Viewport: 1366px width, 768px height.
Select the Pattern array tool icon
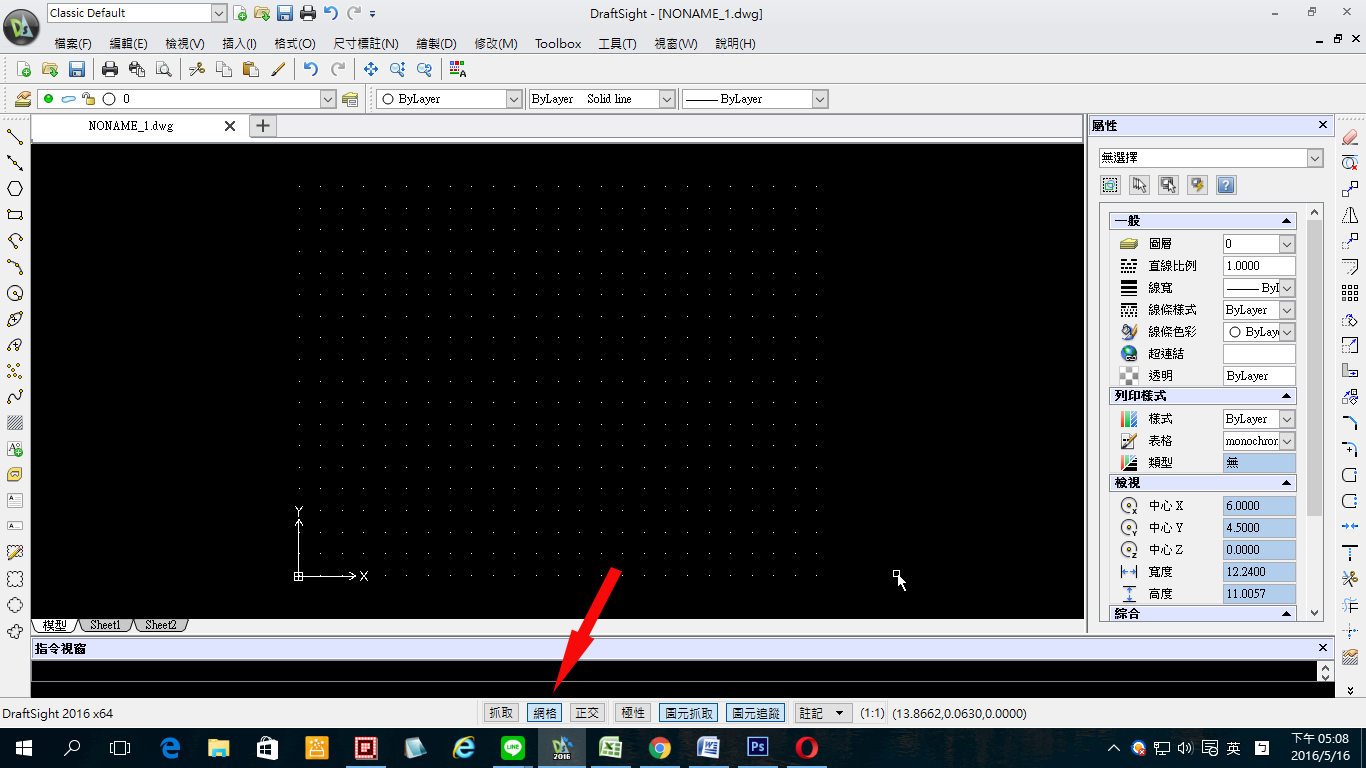tap(1350, 293)
